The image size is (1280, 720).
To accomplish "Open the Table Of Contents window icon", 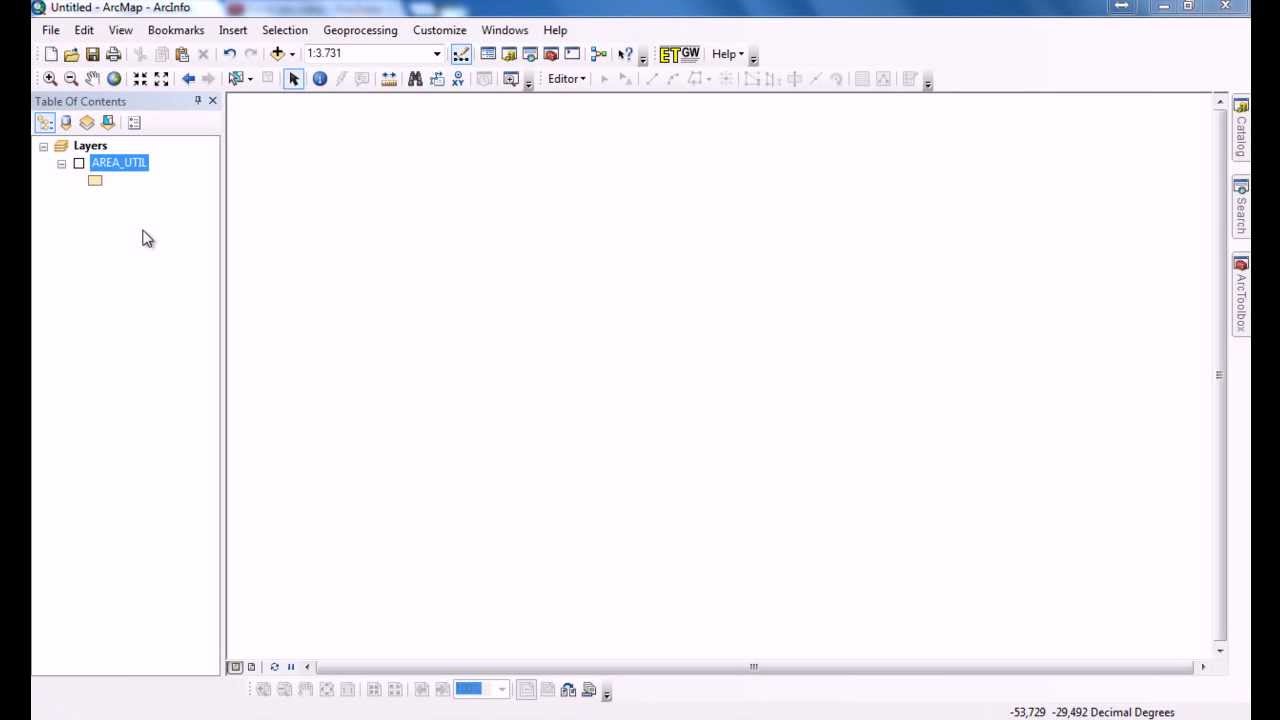I will pos(488,54).
